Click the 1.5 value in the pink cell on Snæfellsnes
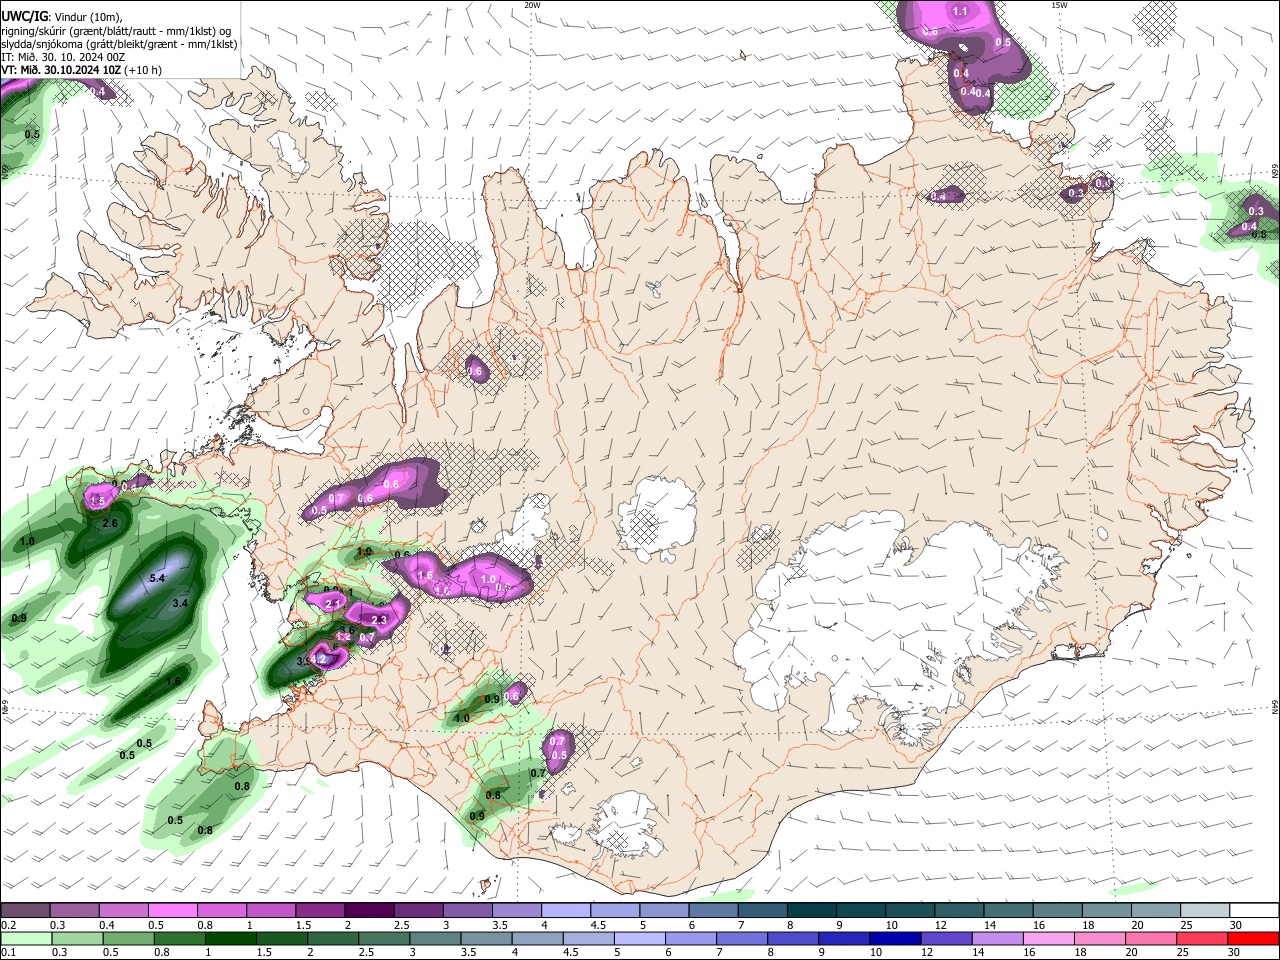Viewport: 1280px width, 960px height. (98, 501)
